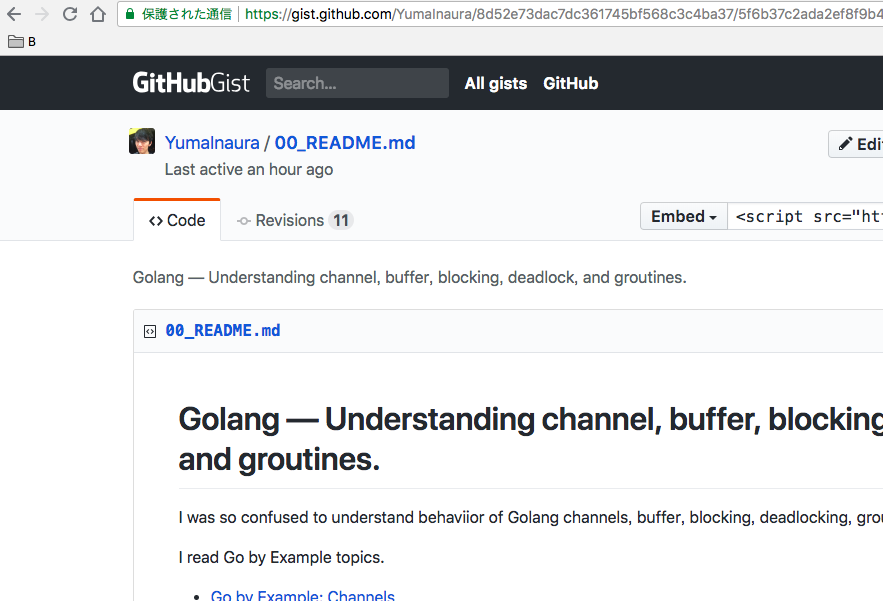This screenshot has width=883, height=601.
Task: Open the bookmark folder labeled B
Action: pos(22,42)
